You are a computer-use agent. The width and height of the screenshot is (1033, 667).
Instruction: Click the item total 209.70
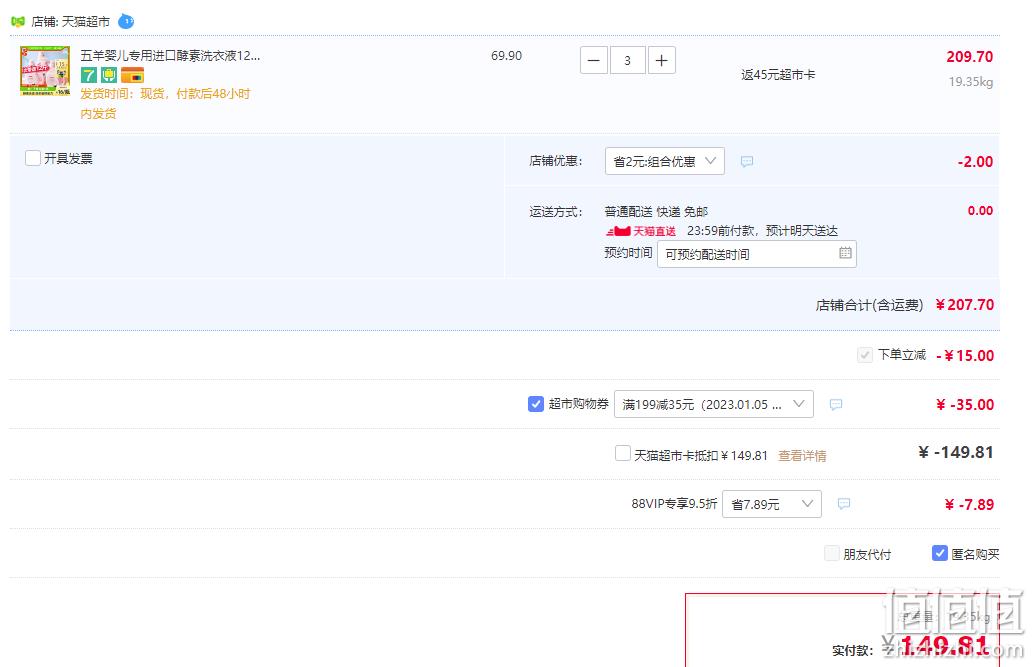point(969,57)
